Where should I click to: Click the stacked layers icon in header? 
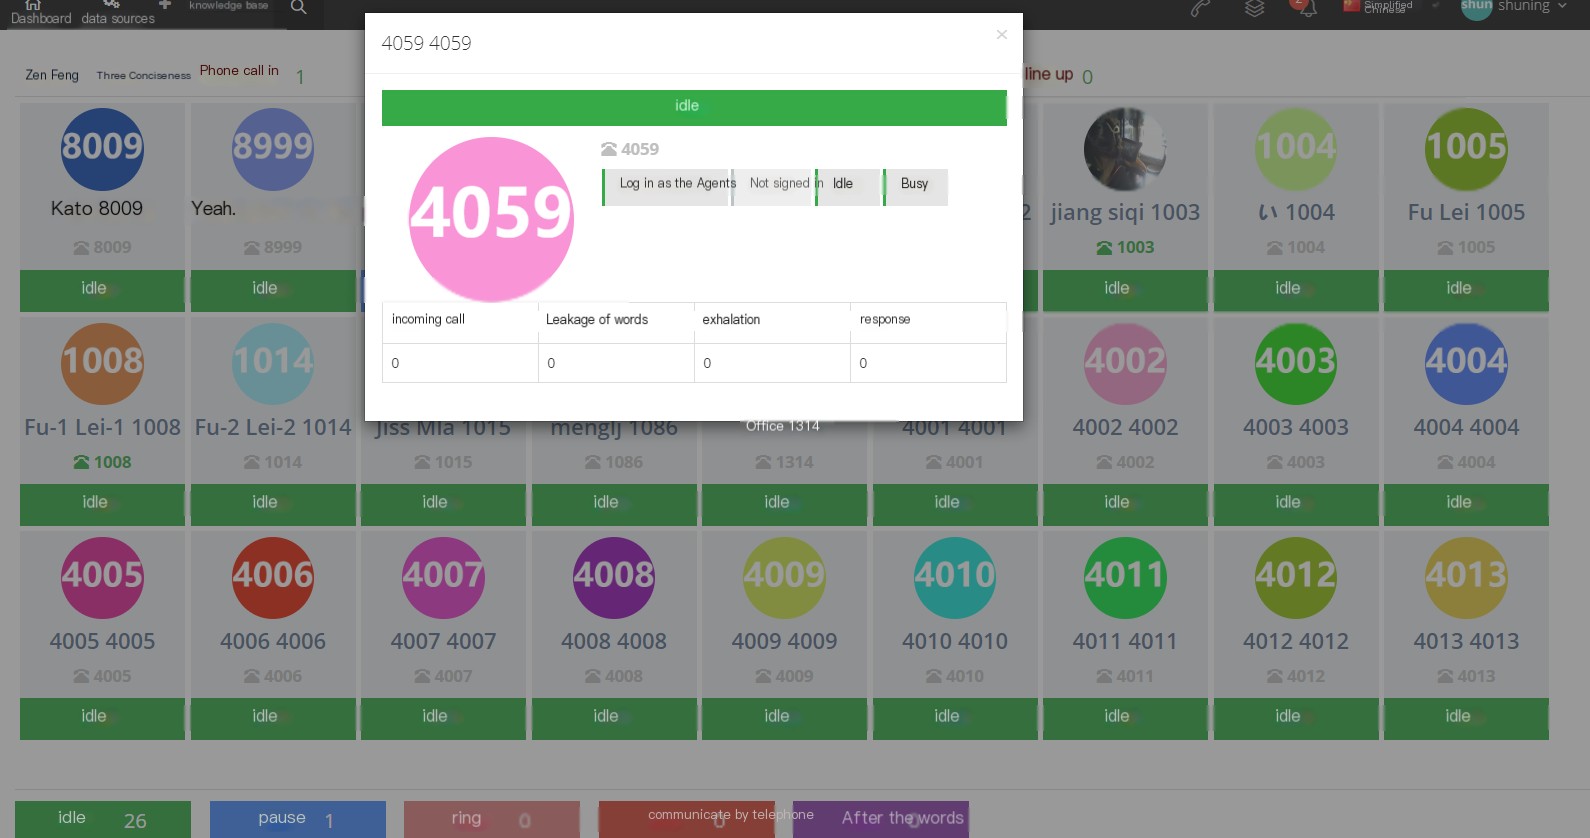click(1254, 8)
